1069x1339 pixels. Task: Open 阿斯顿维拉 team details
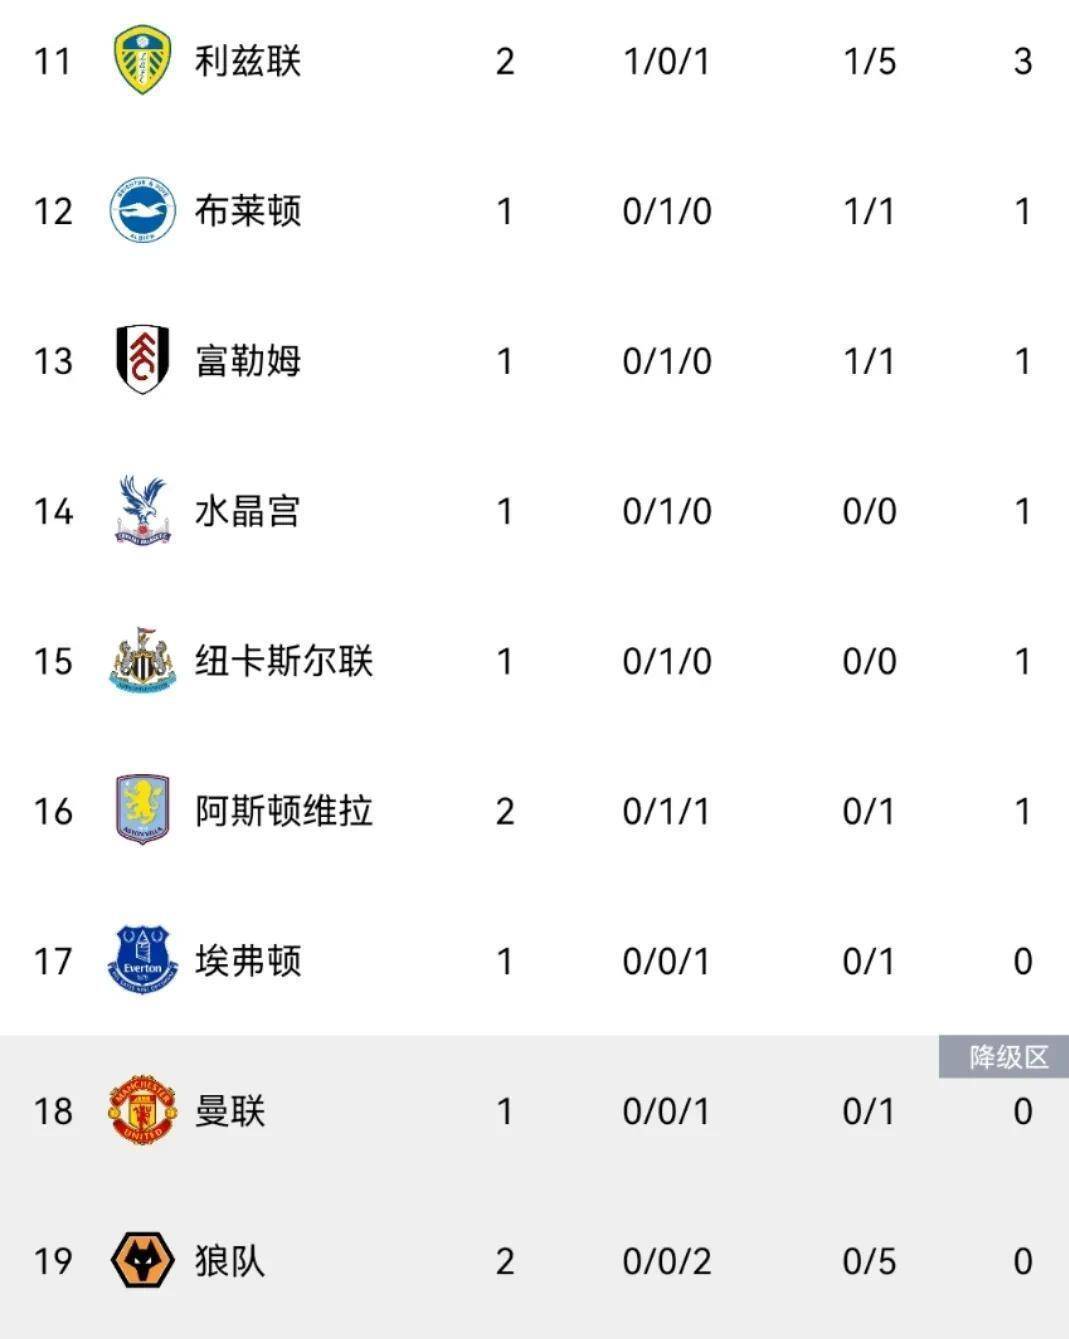pyautogui.click(x=283, y=811)
